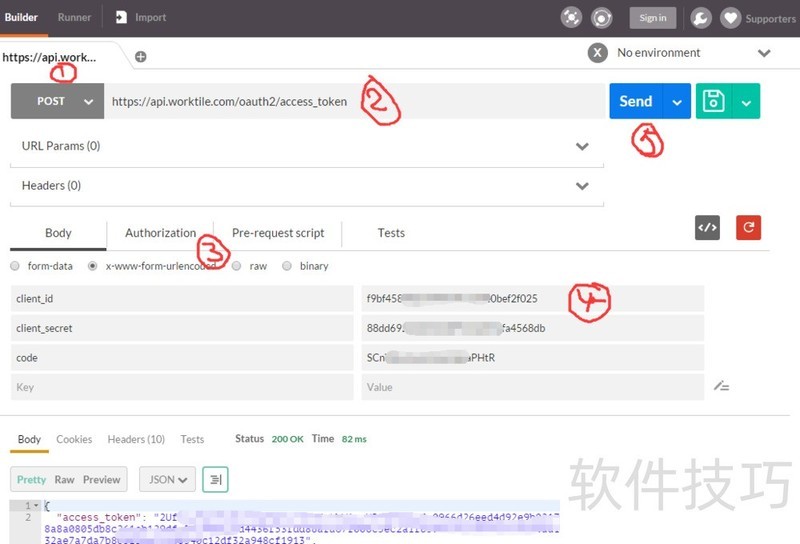Open the Send options dropdown arrow
This screenshot has width=800, height=544.
click(x=677, y=101)
